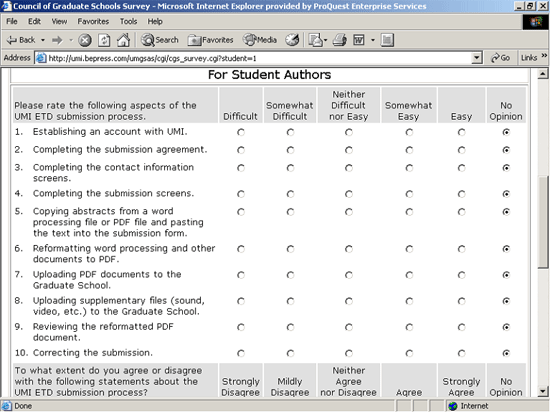
Task: Click the Windows logo throbber
Action: coord(536,22)
